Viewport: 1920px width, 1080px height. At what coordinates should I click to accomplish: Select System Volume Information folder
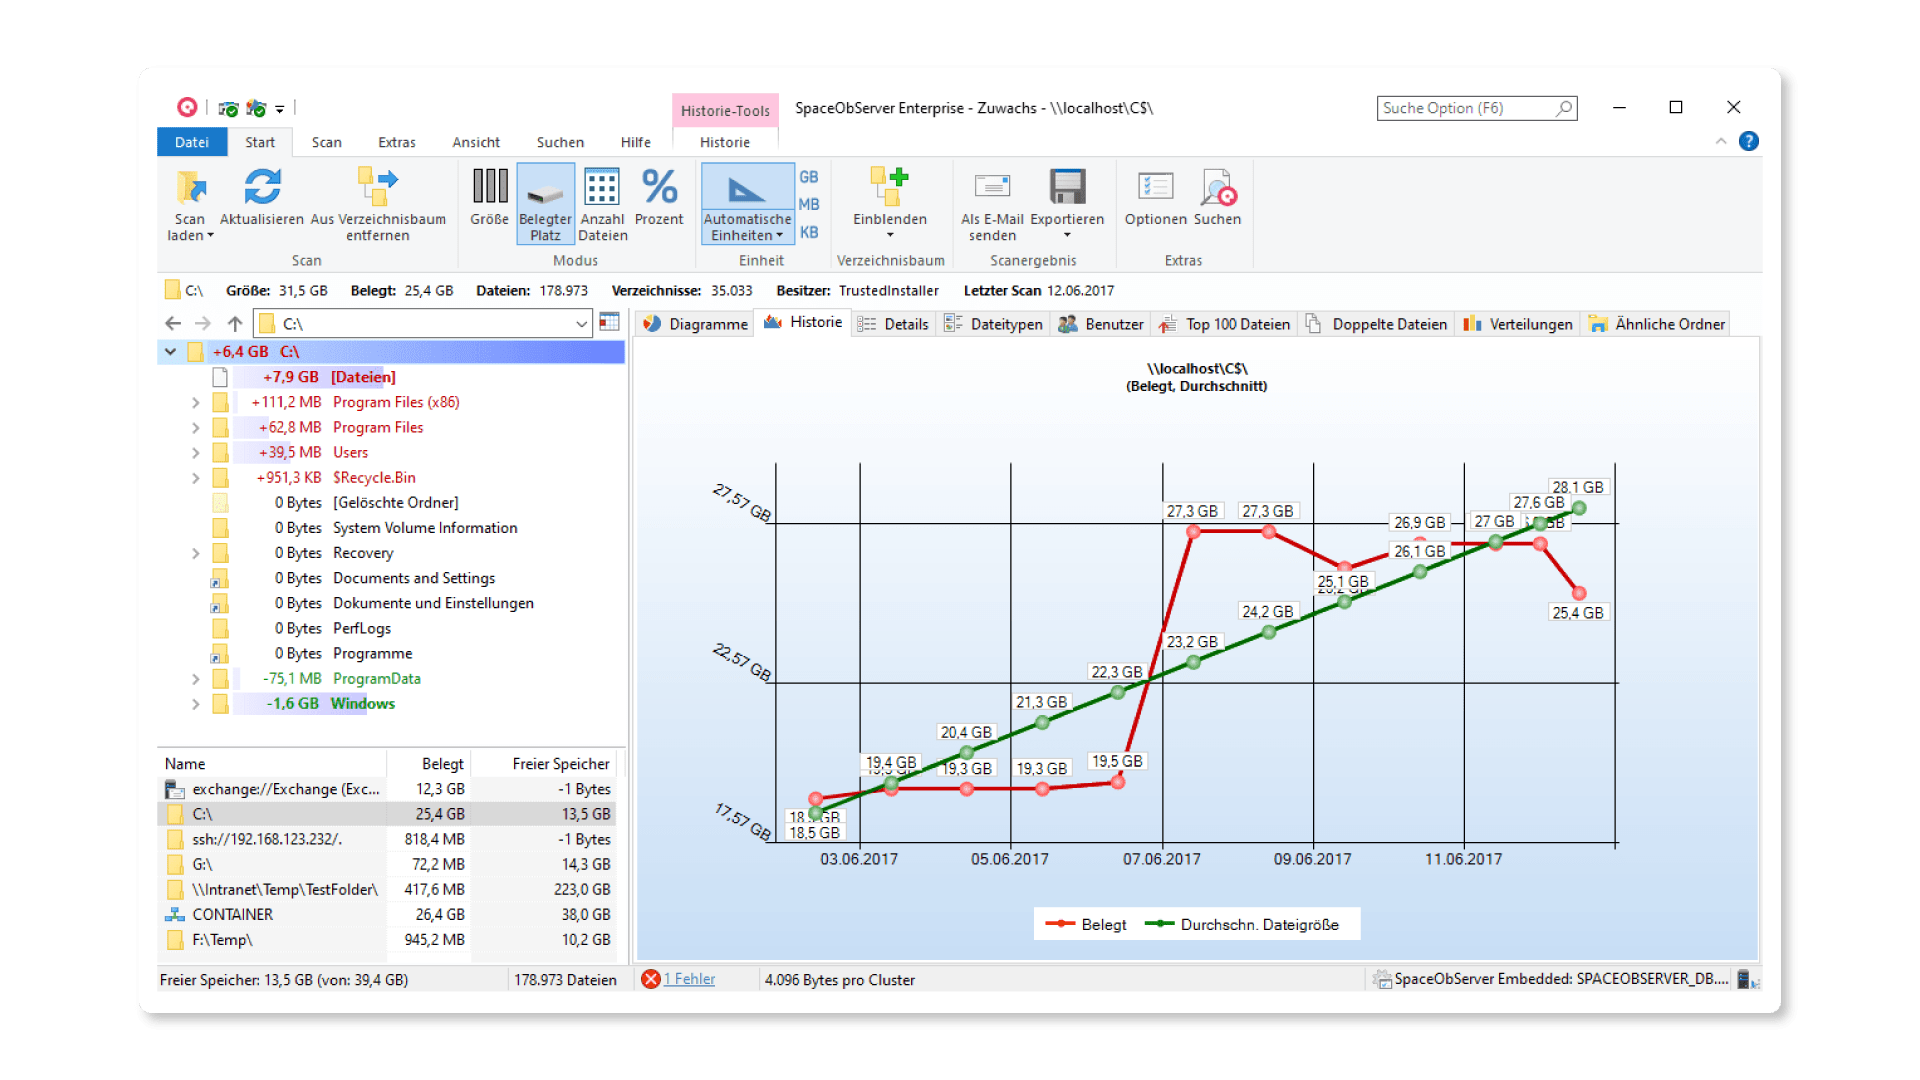(x=425, y=528)
